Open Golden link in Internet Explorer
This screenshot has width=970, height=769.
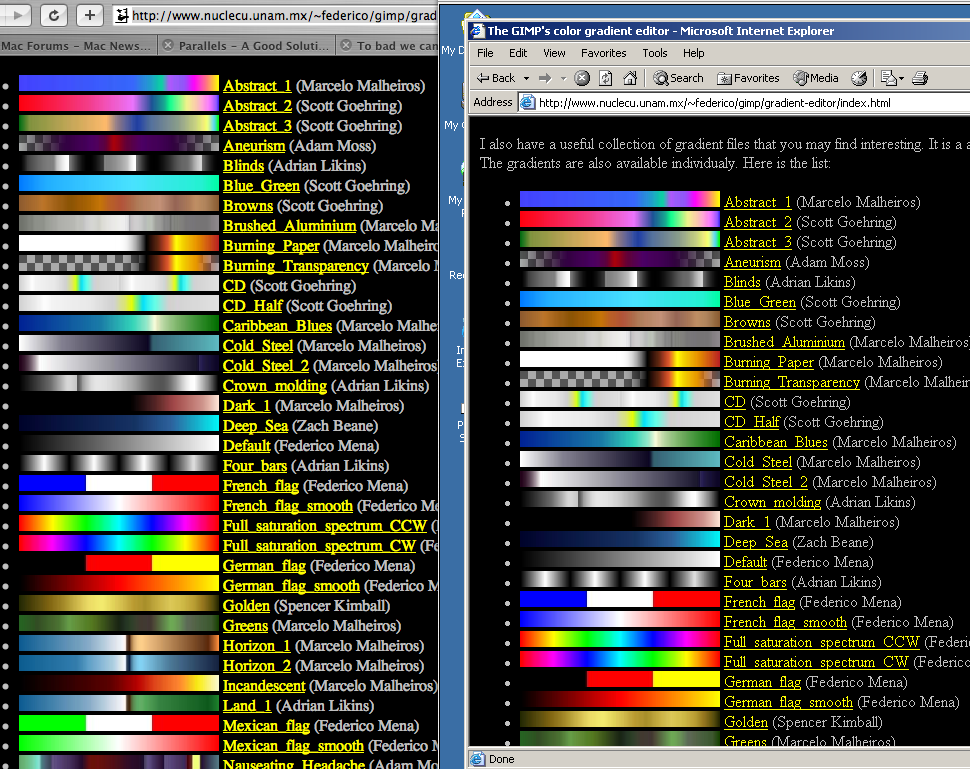745,722
